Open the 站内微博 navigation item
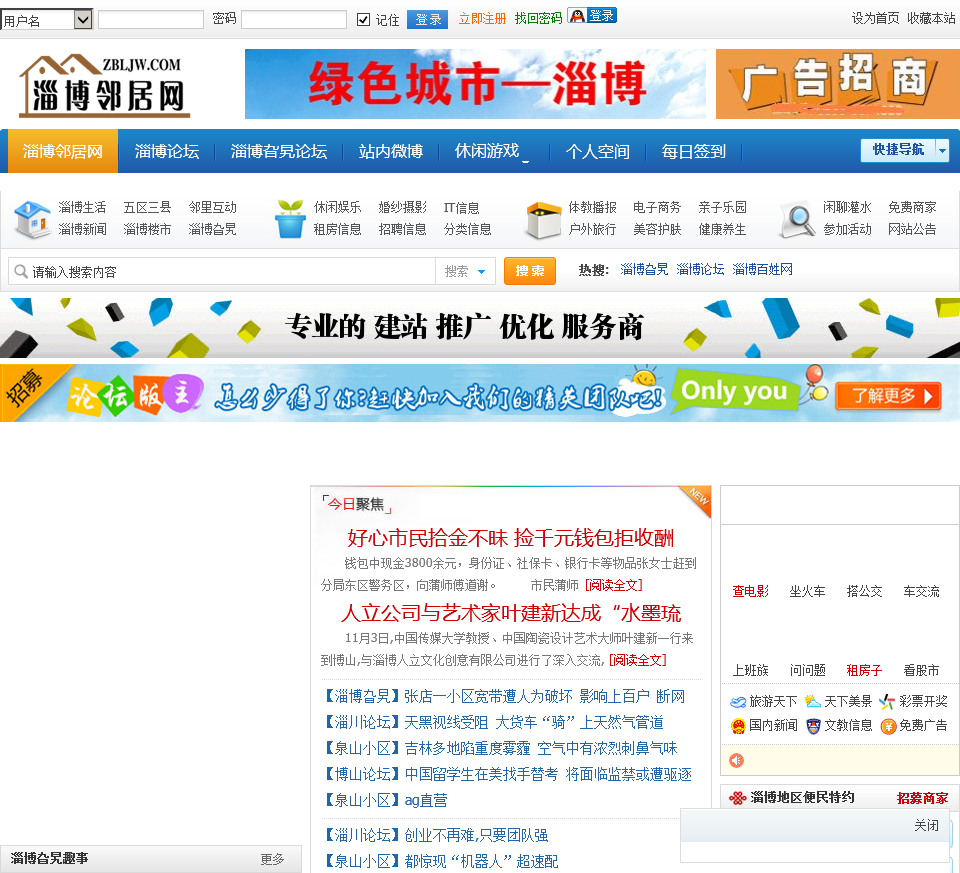The width and height of the screenshot is (960, 873). 391,151
